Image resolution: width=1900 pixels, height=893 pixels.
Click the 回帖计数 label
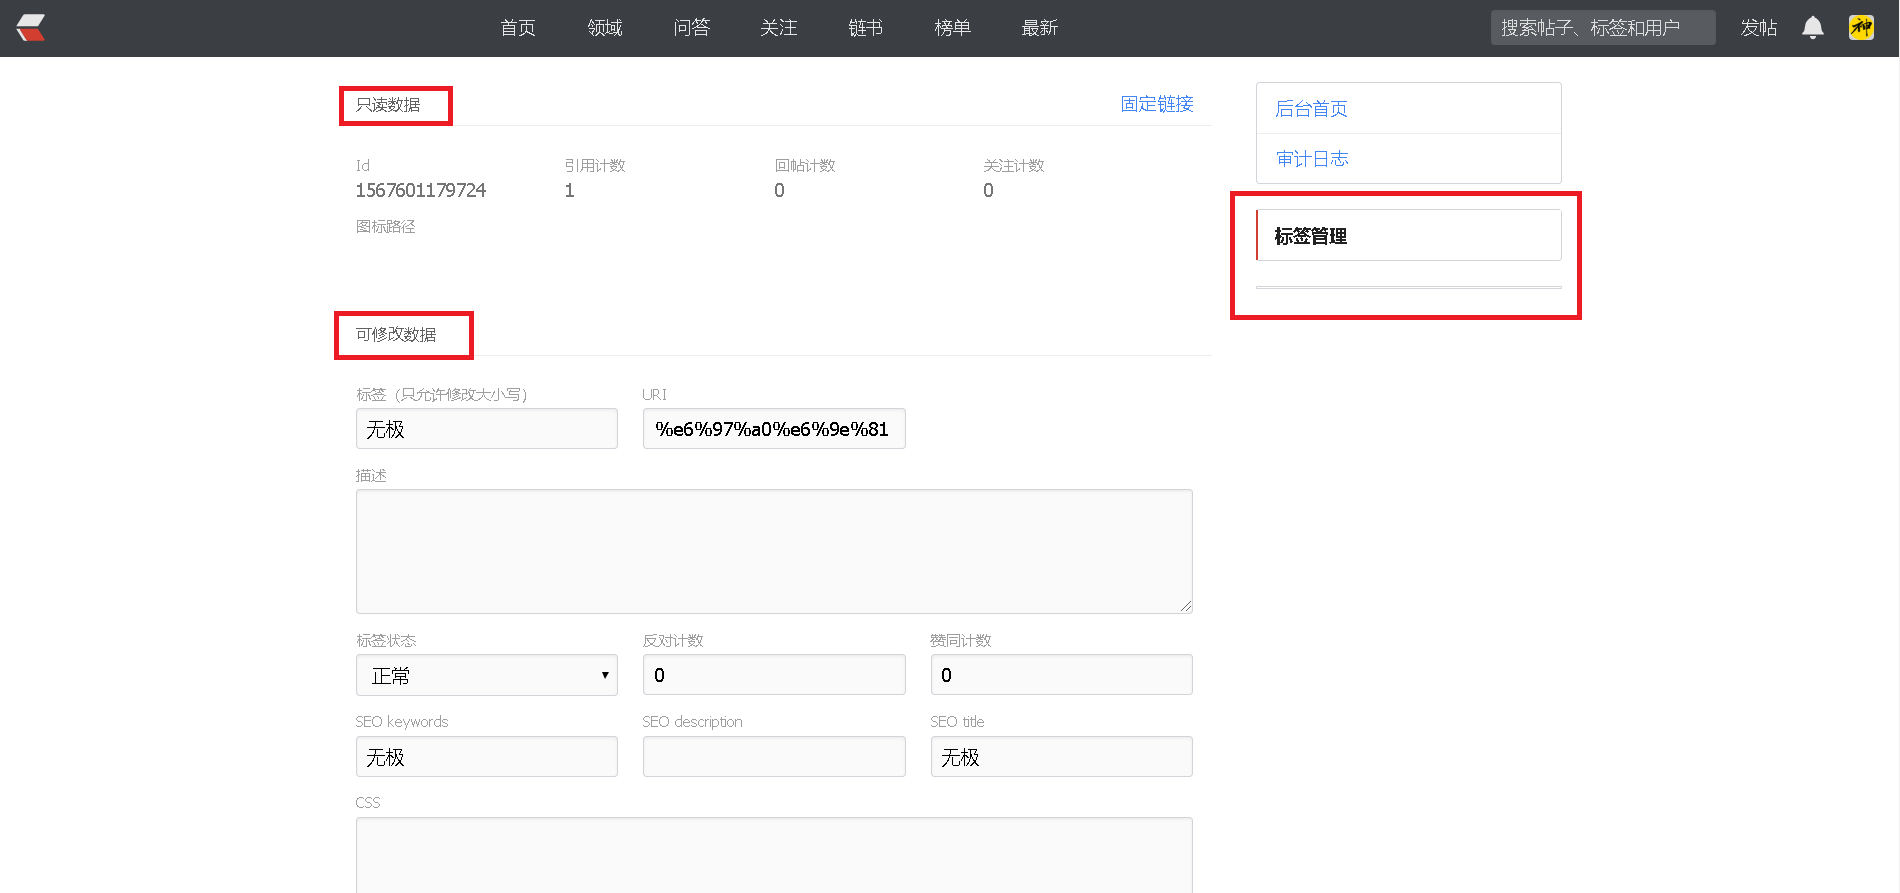[x=805, y=166]
